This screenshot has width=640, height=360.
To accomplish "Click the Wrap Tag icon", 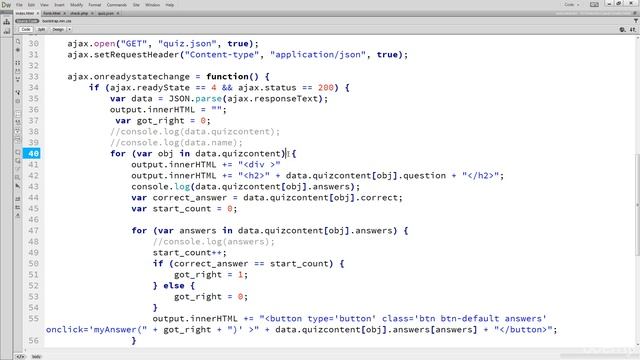I will (x=18, y=169).
